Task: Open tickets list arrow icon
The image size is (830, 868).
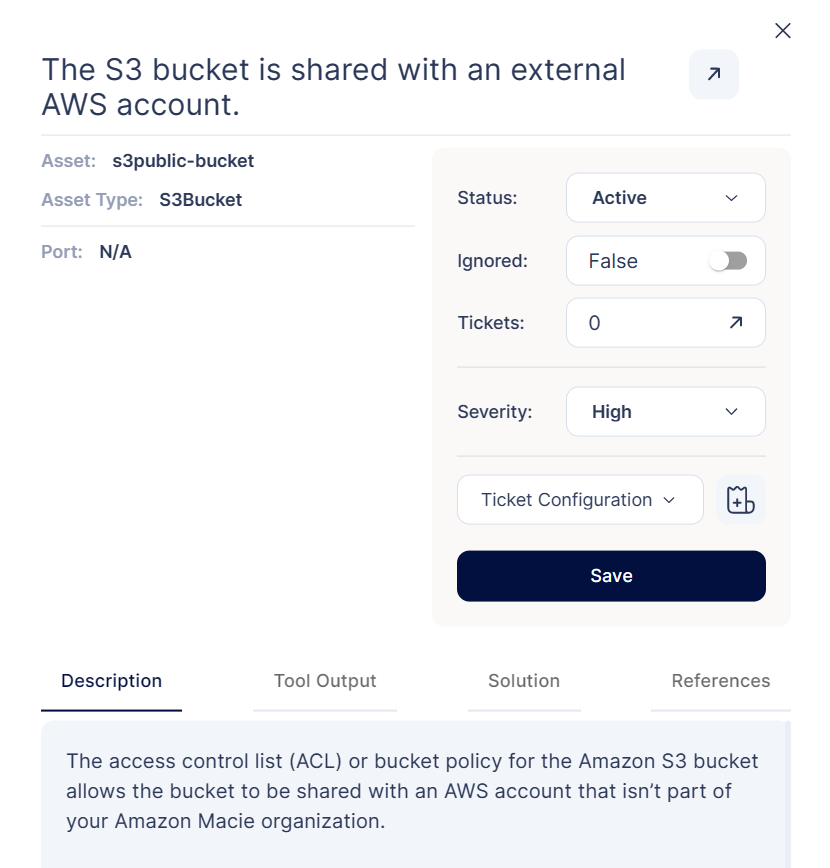Action: (736, 322)
